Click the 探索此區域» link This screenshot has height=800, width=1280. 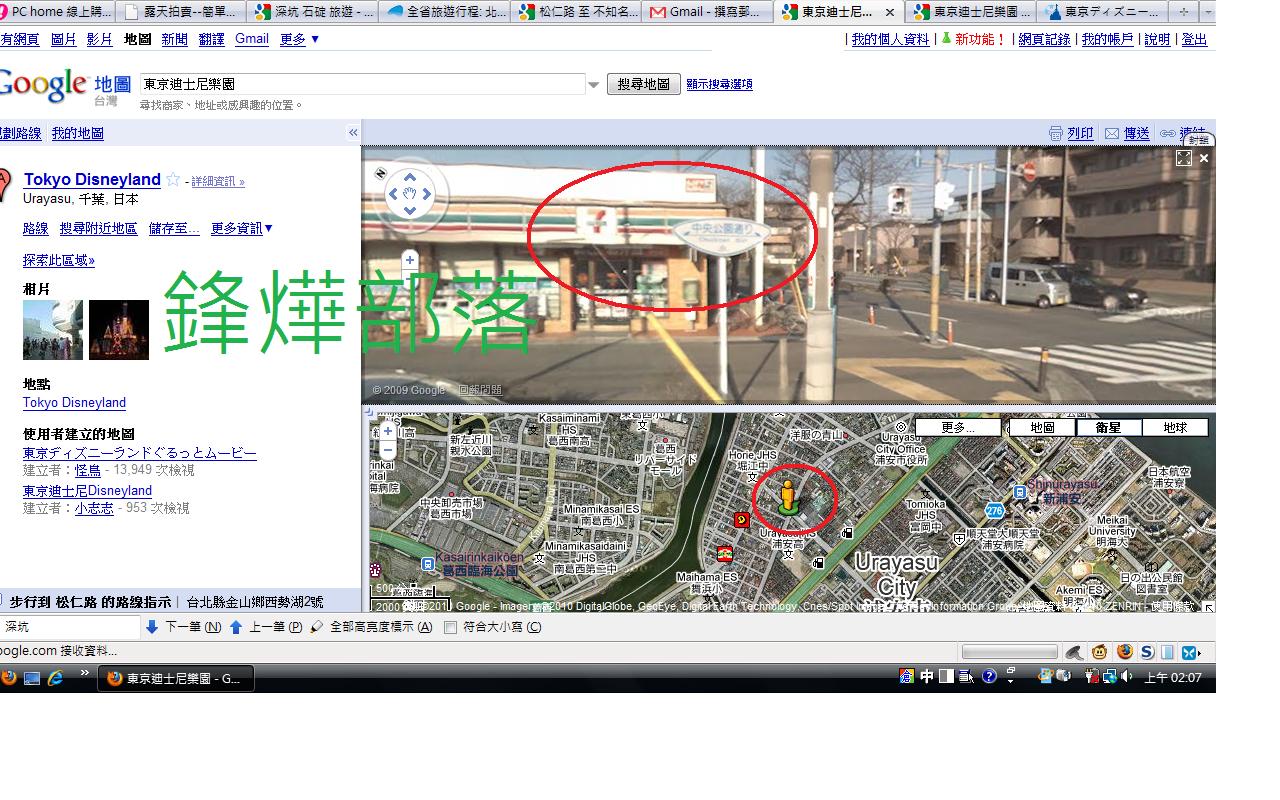coord(59,260)
